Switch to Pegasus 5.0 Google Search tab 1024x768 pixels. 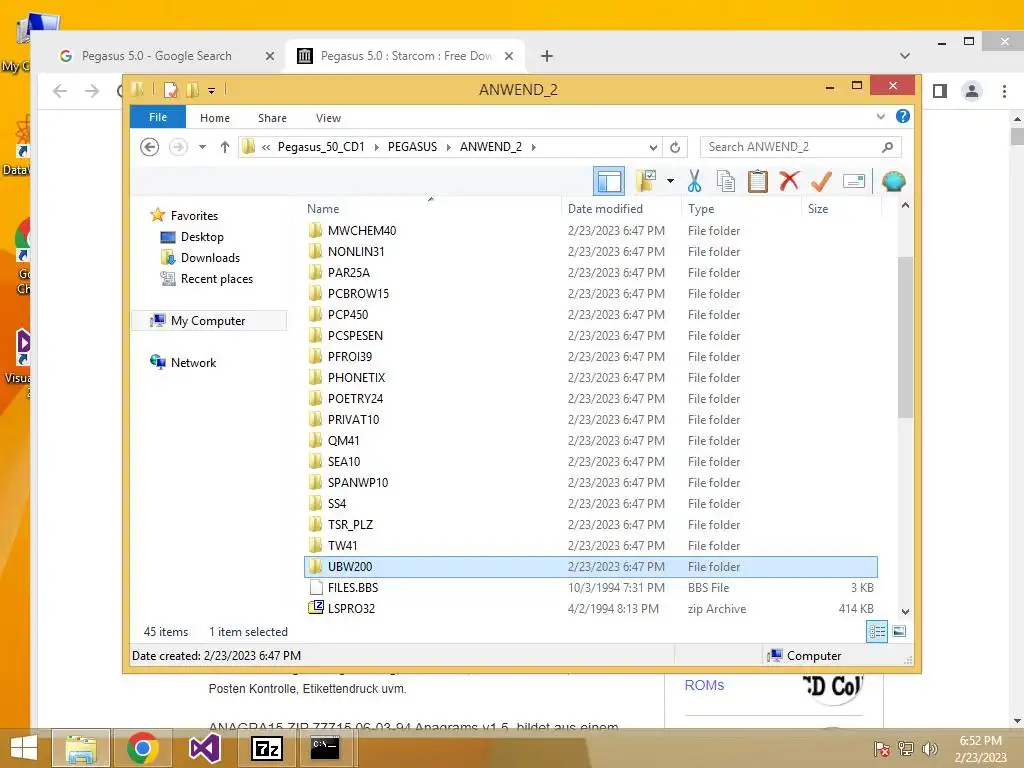(157, 56)
